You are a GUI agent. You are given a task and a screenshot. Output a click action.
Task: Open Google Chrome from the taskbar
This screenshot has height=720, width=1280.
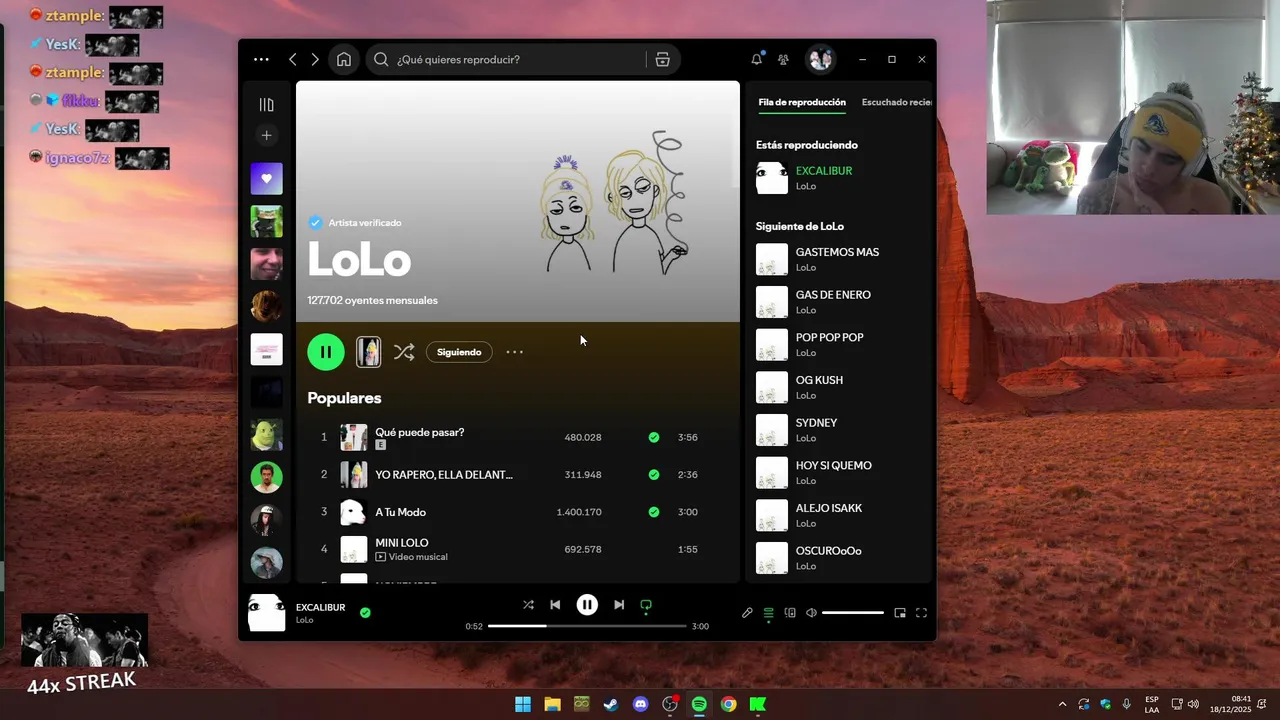[x=729, y=704]
